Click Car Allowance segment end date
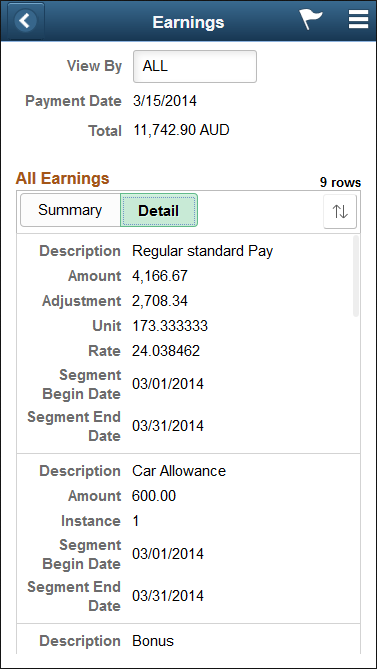The image size is (377, 669). click(168, 596)
